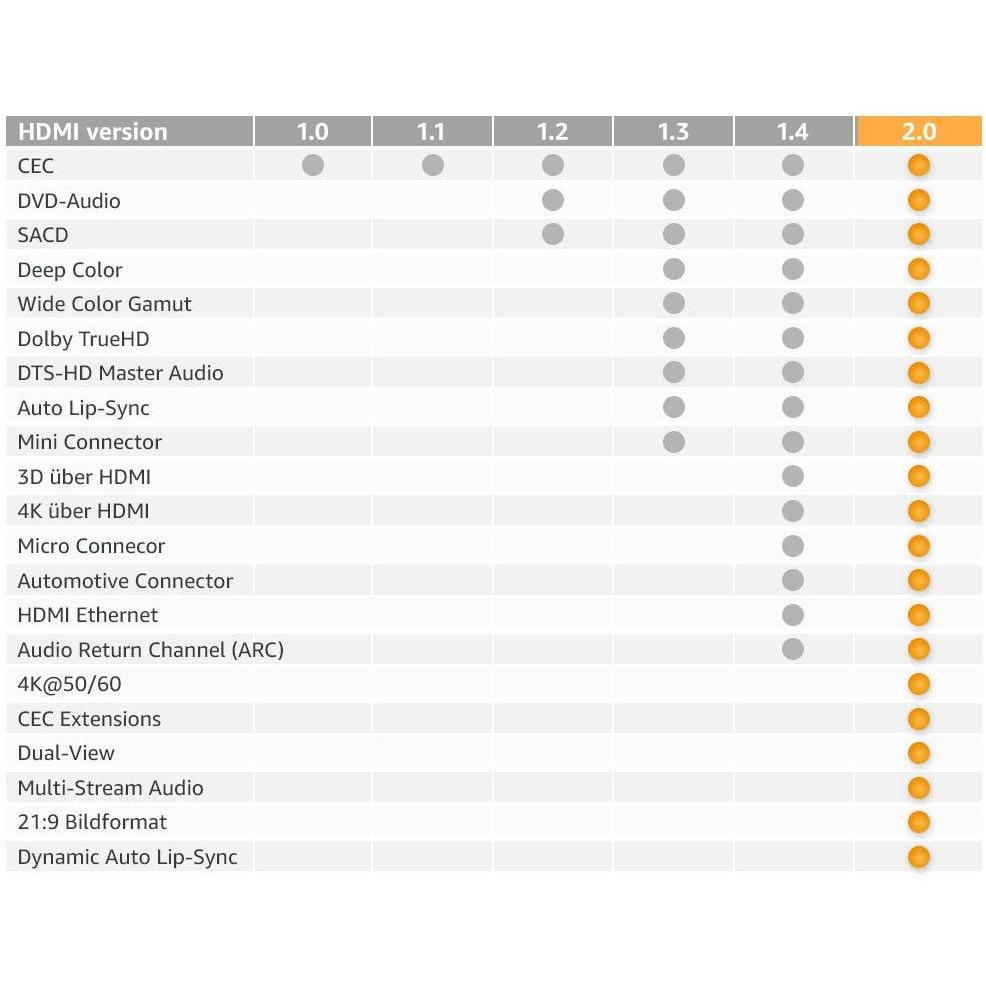Screen dimensions: 986x986
Task: Click the Multi-Stream Audio row label
Action: pos(110,788)
